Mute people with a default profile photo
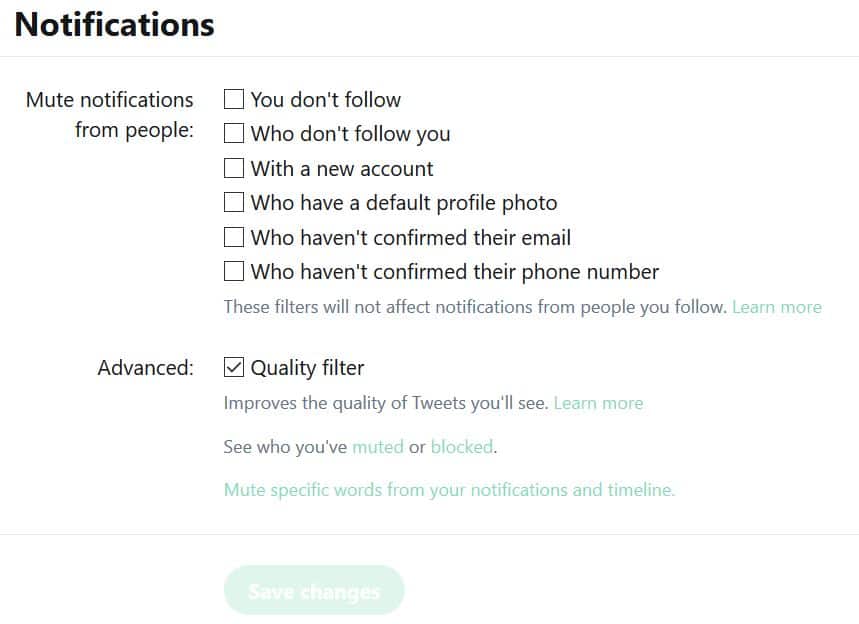 234,202
